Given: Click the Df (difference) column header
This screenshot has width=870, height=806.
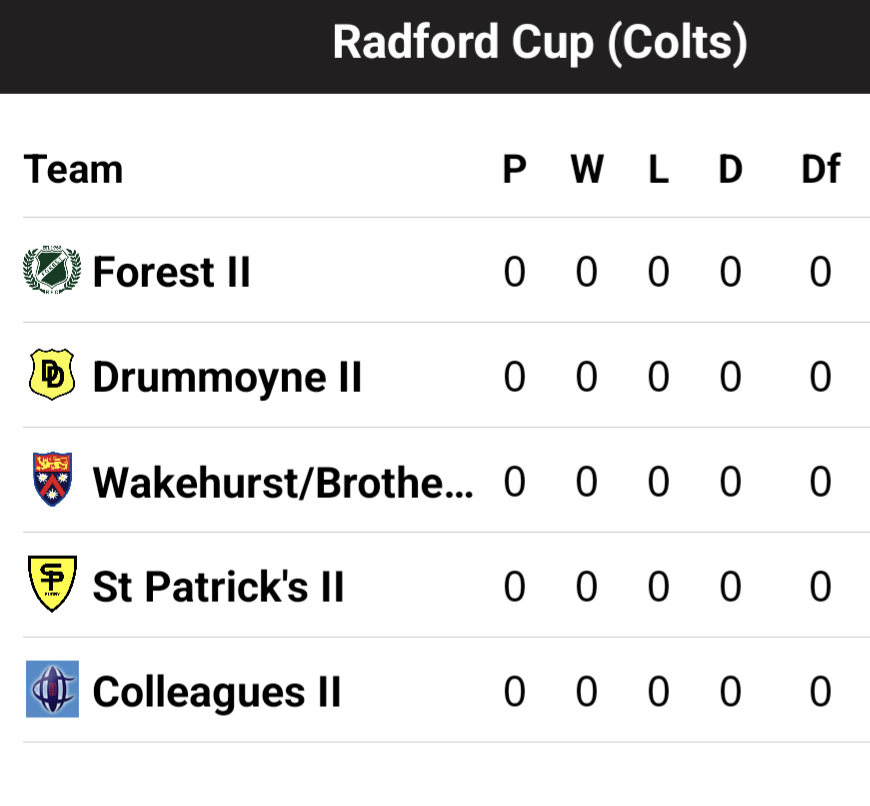Looking at the screenshot, I should click(x=820, y=169).
